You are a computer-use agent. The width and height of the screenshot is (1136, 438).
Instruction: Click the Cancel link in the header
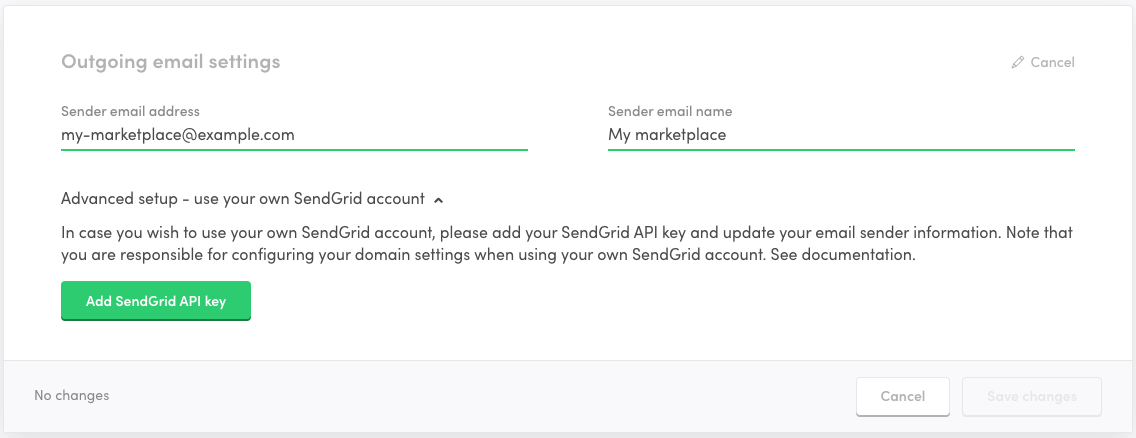click(1052, 62)
